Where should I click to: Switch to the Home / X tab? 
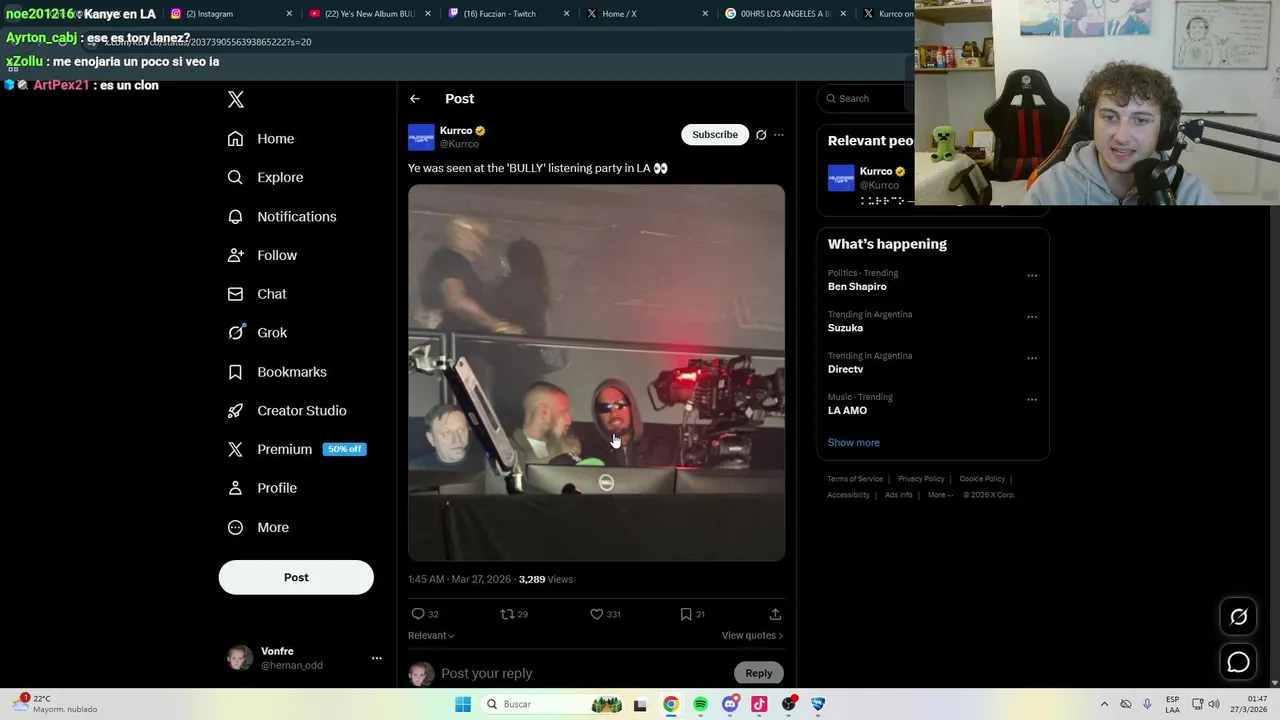(x=645, y=14)
